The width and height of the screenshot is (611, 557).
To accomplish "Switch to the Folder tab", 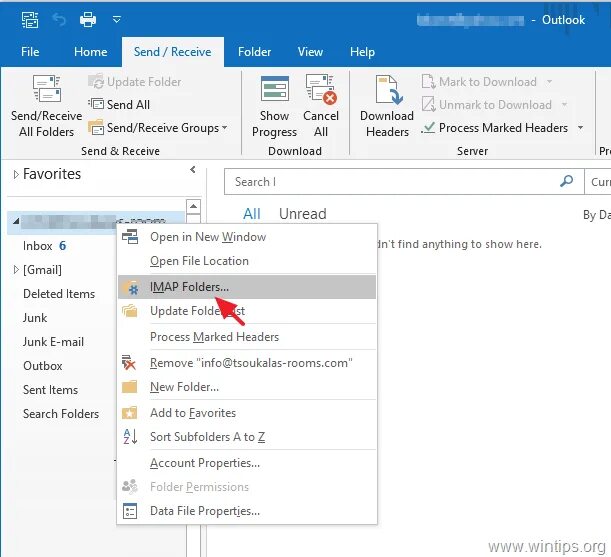I will [254, 52].
